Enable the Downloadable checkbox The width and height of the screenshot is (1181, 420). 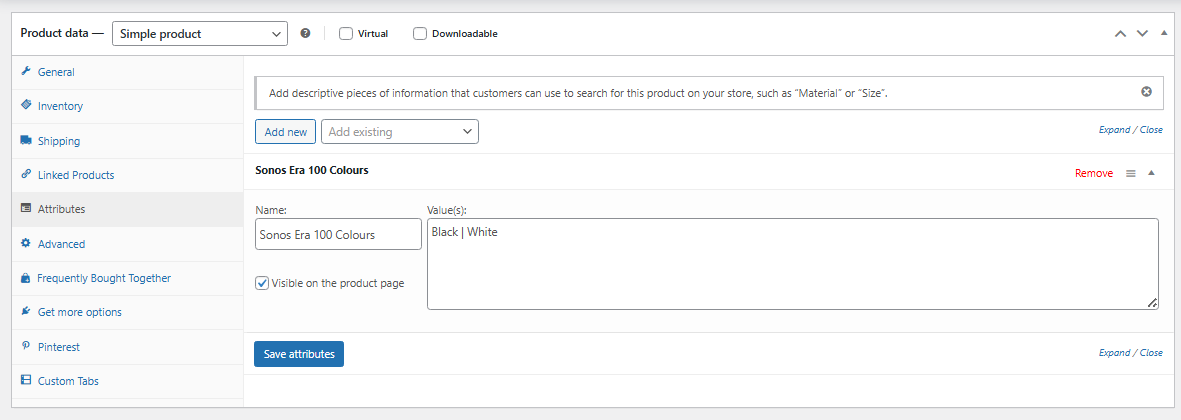(420, 33)
